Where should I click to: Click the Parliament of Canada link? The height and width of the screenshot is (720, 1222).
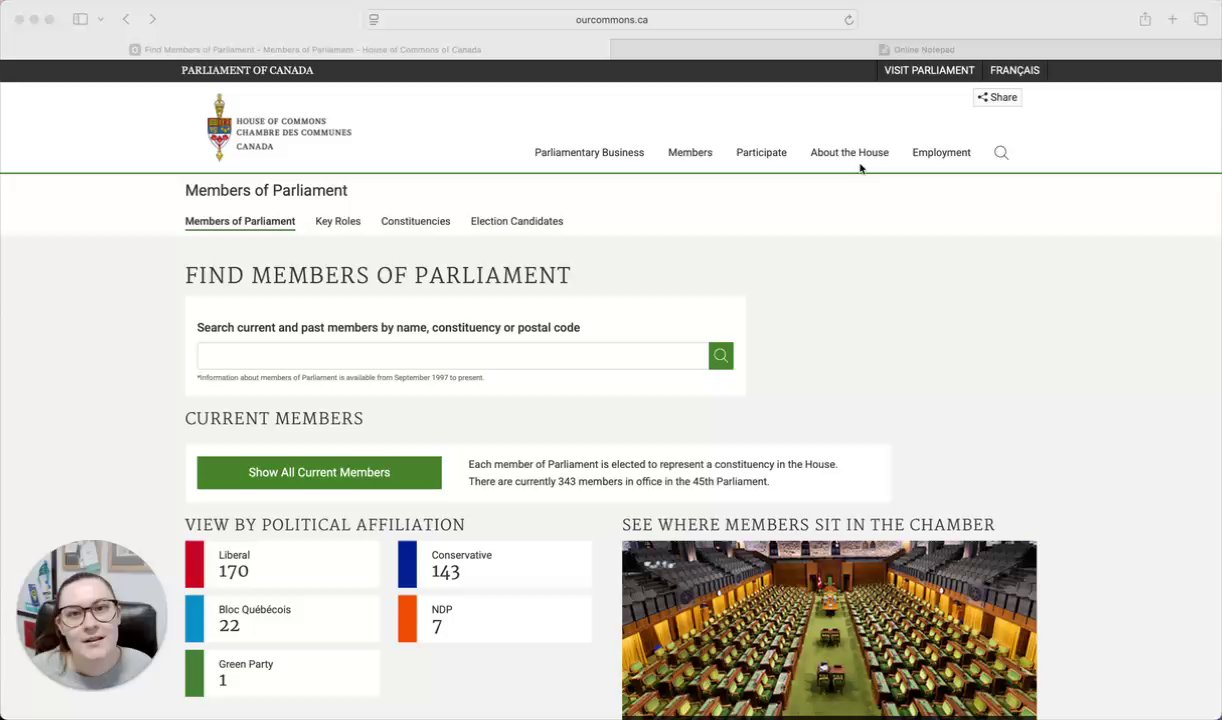coord(247,70)
